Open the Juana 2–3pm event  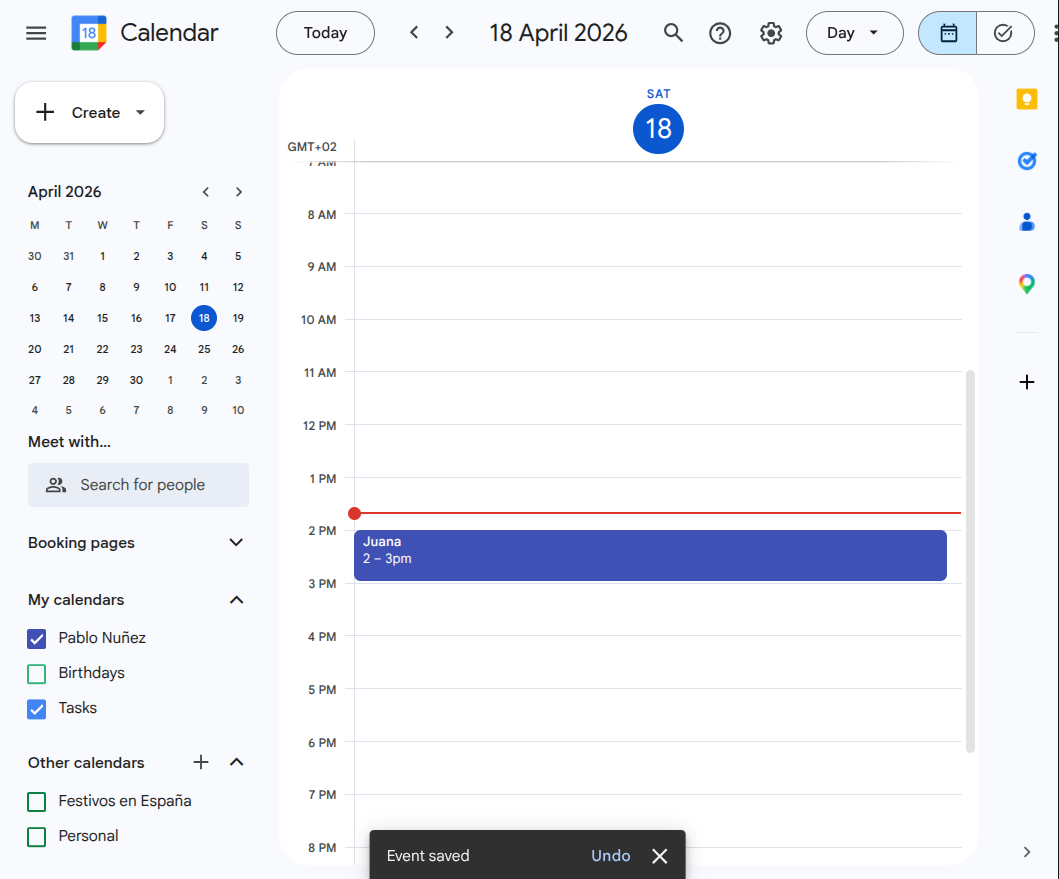coord(650,555)
